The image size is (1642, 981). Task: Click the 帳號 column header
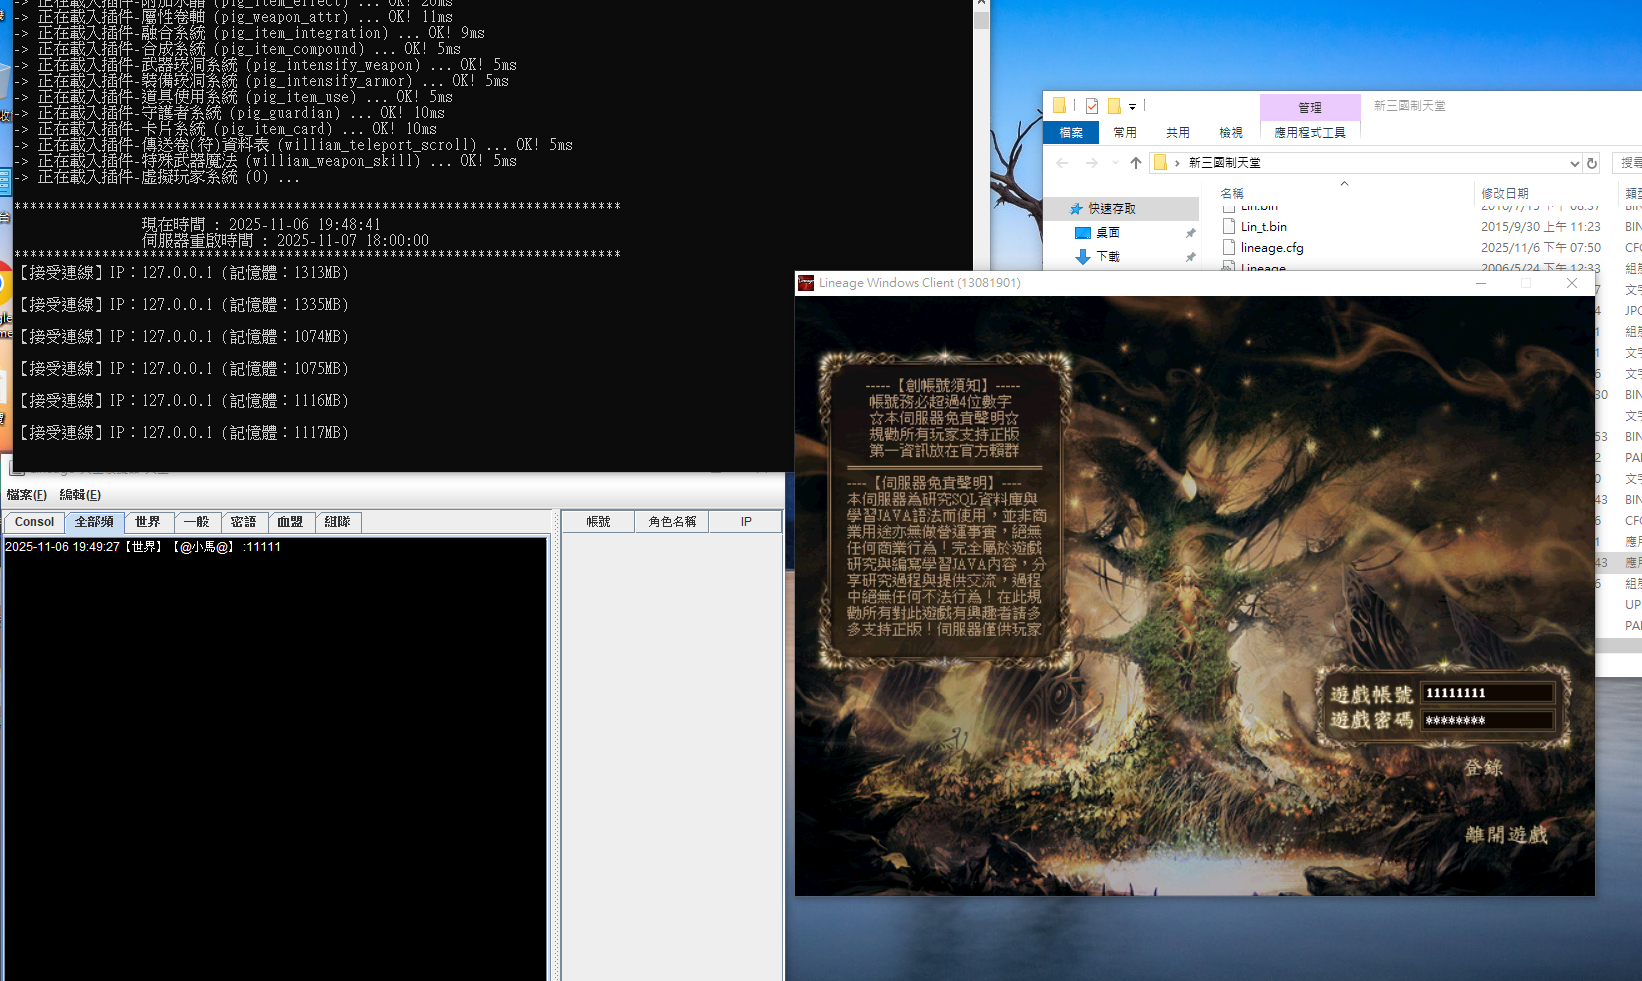coord(598,522)
